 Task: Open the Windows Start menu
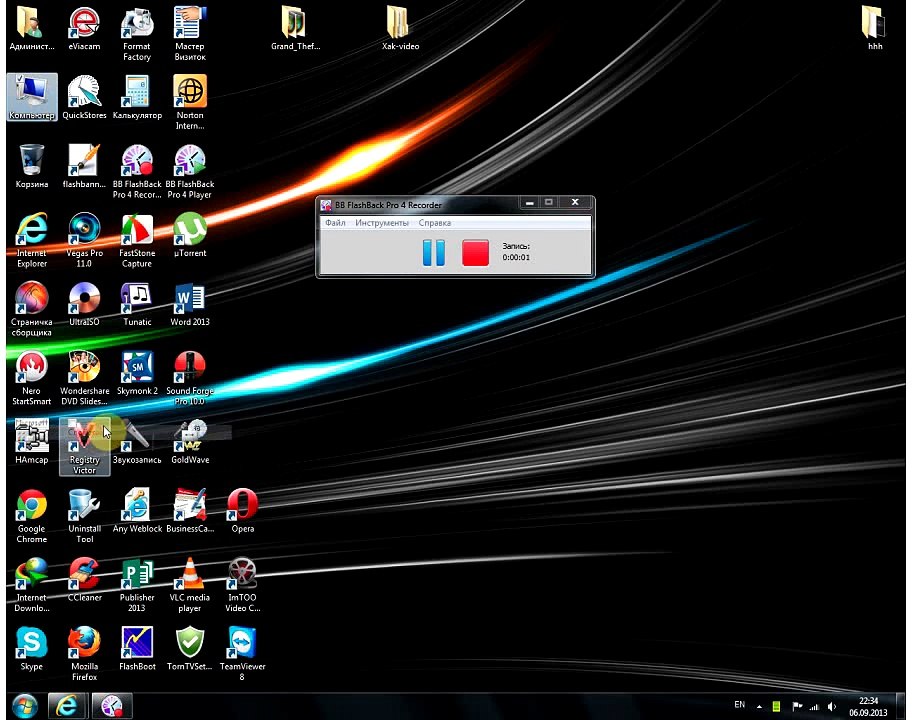pyautogui.click(x=24, y=706)
